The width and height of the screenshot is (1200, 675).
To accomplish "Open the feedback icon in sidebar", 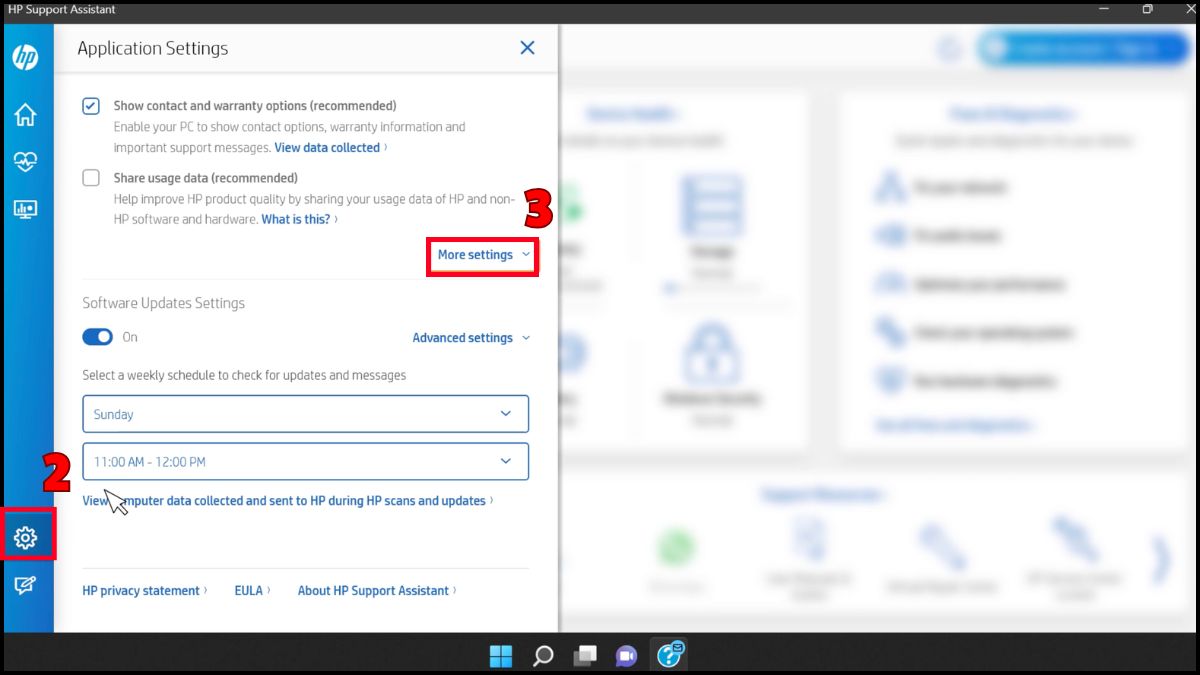I will point(25,586).
